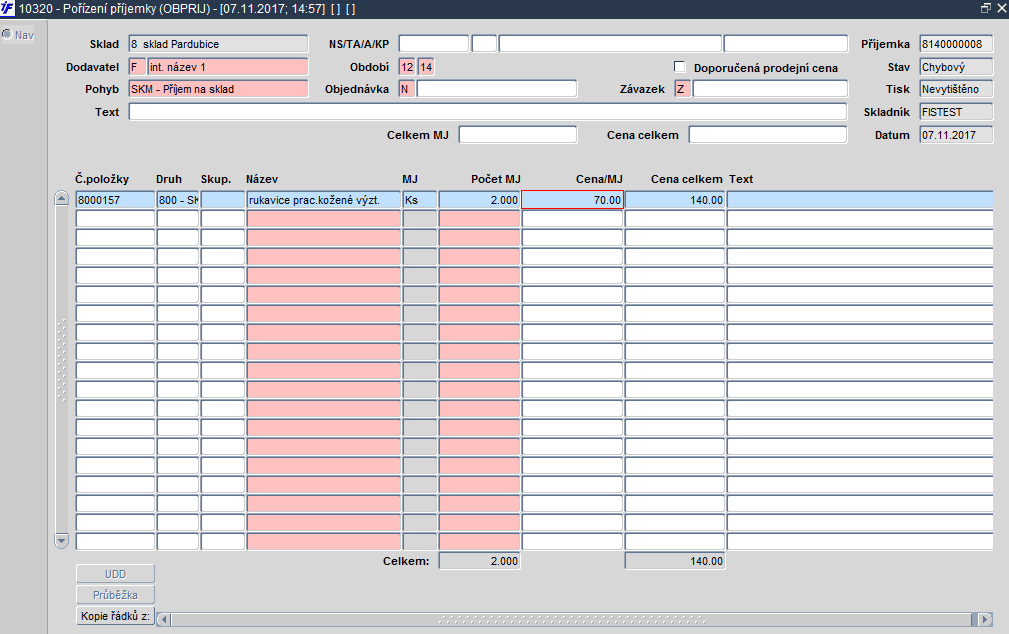The image size is (1009, 634).
Task: Click the Dodavatel type field F
Action: pos(137,67)
